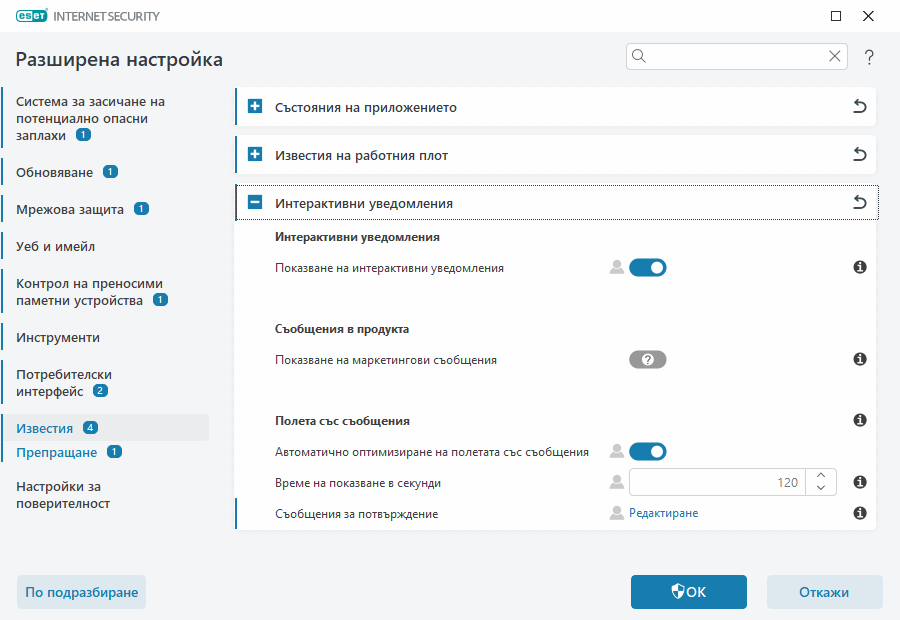Click the Редактиране link
The width and height of the screenshot is (900, 620).
point(663,513)
